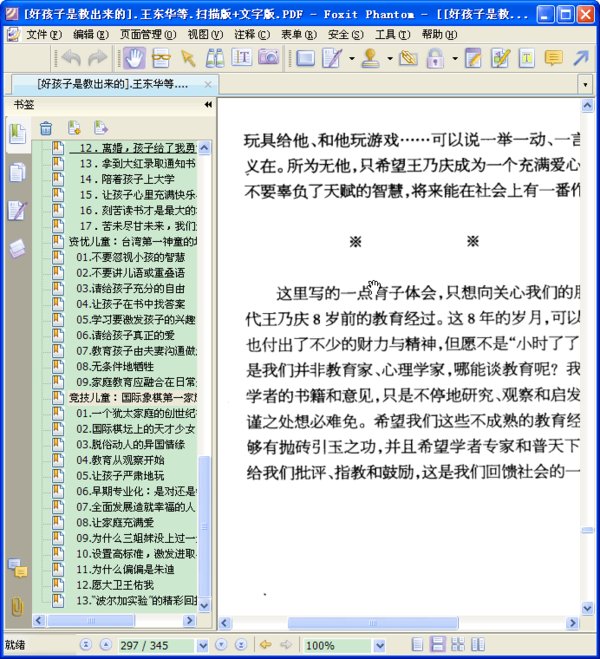The image size is (600, 659).
Task: Open the Signatures panel sidebar icon
Action: 18,210
